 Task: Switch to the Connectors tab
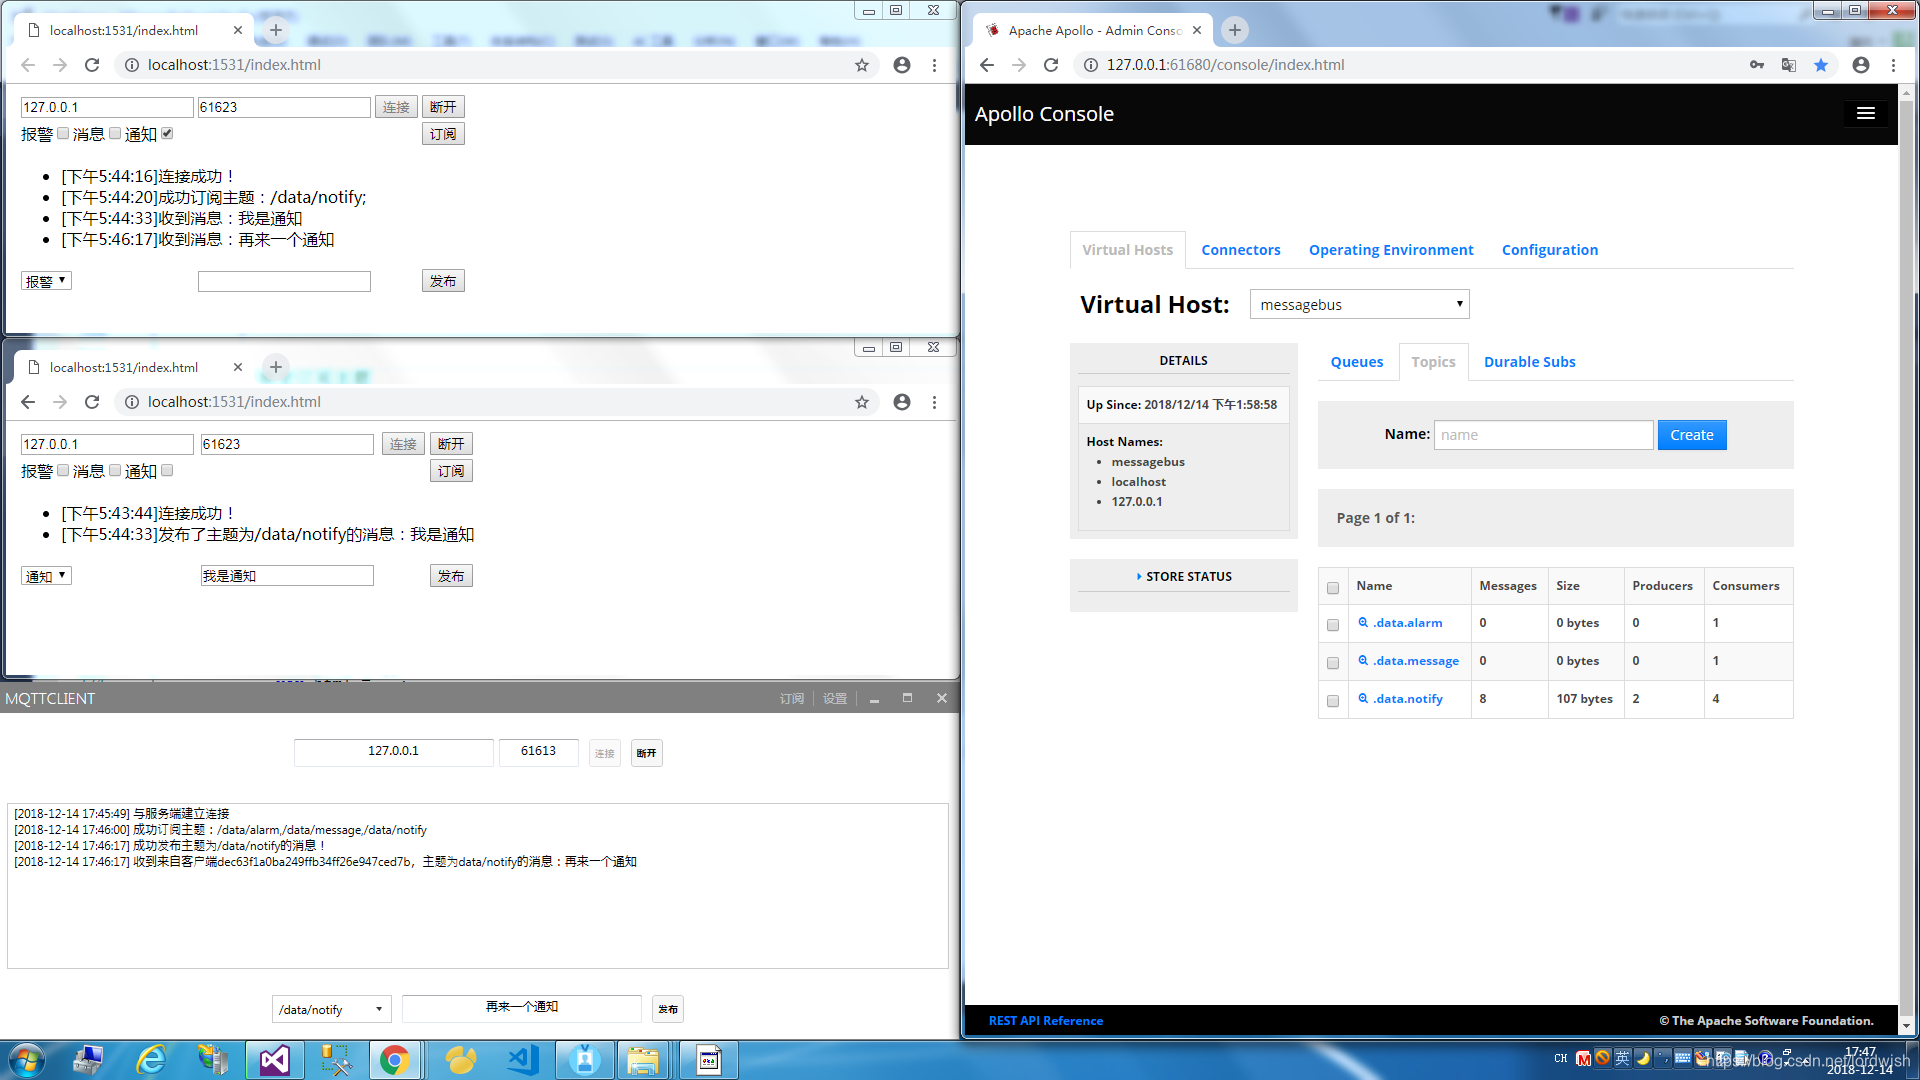pos(1240,250)
